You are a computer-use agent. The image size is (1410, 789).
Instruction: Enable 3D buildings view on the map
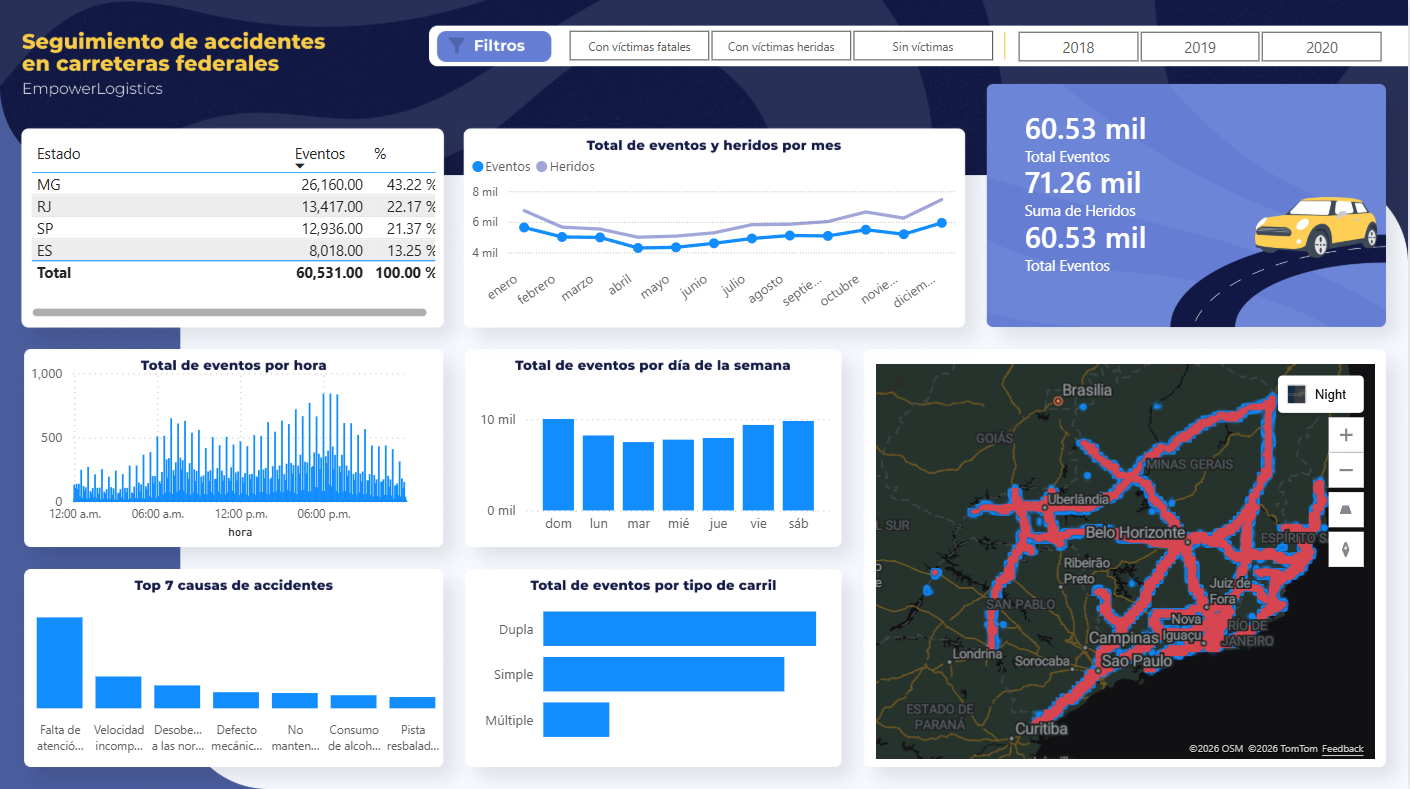click(x=1345, y=509)
